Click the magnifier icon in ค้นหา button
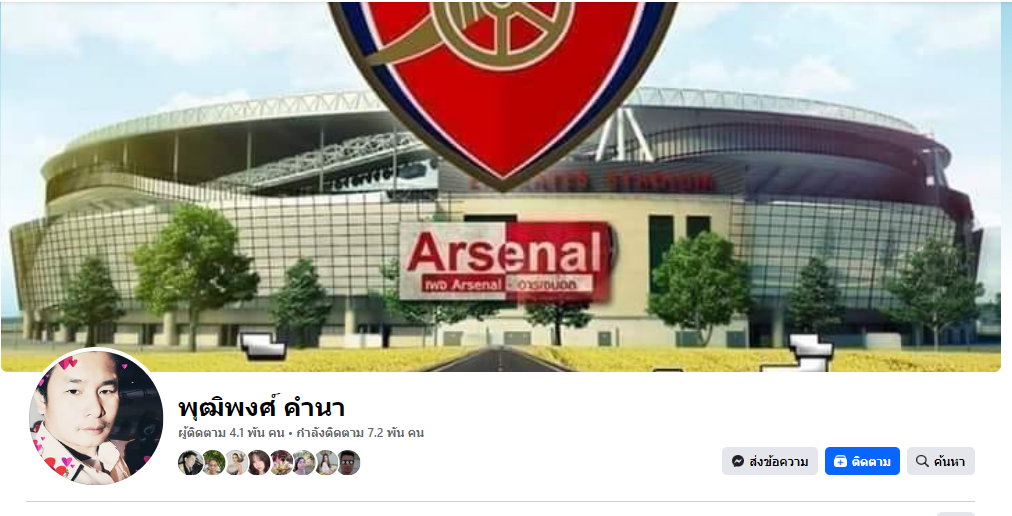 coord(922,461)
